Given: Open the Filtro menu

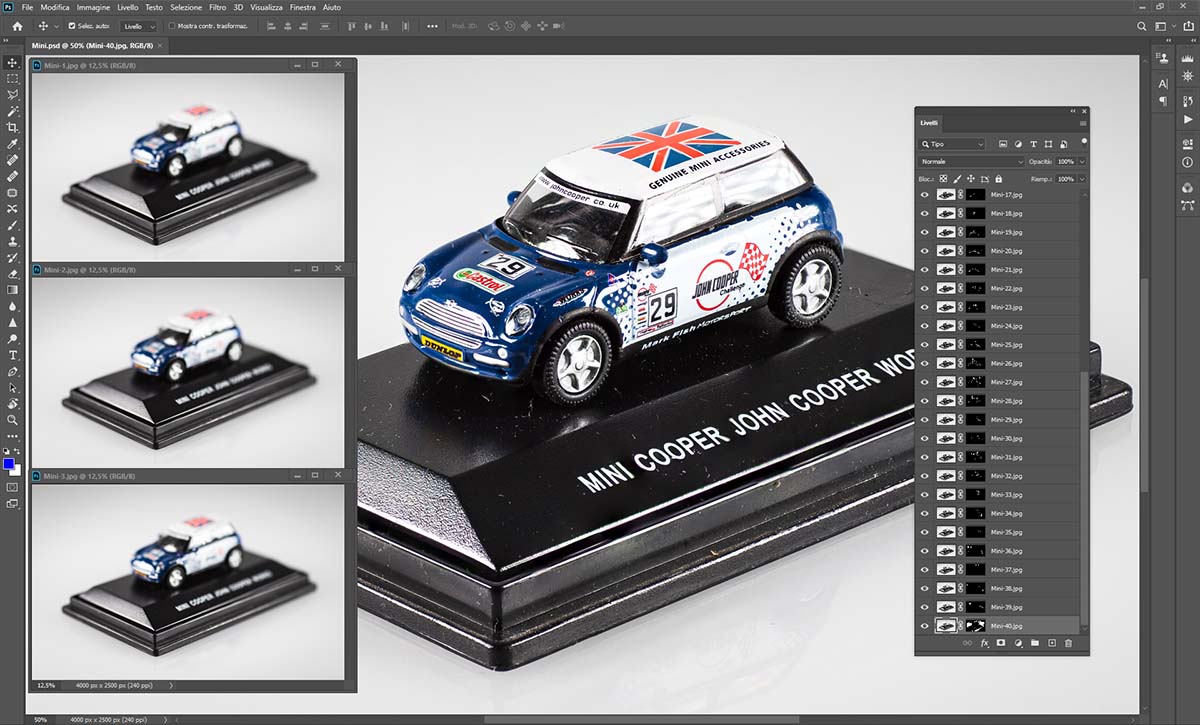Looking at the screenshot, I should (x=217, y=7).
